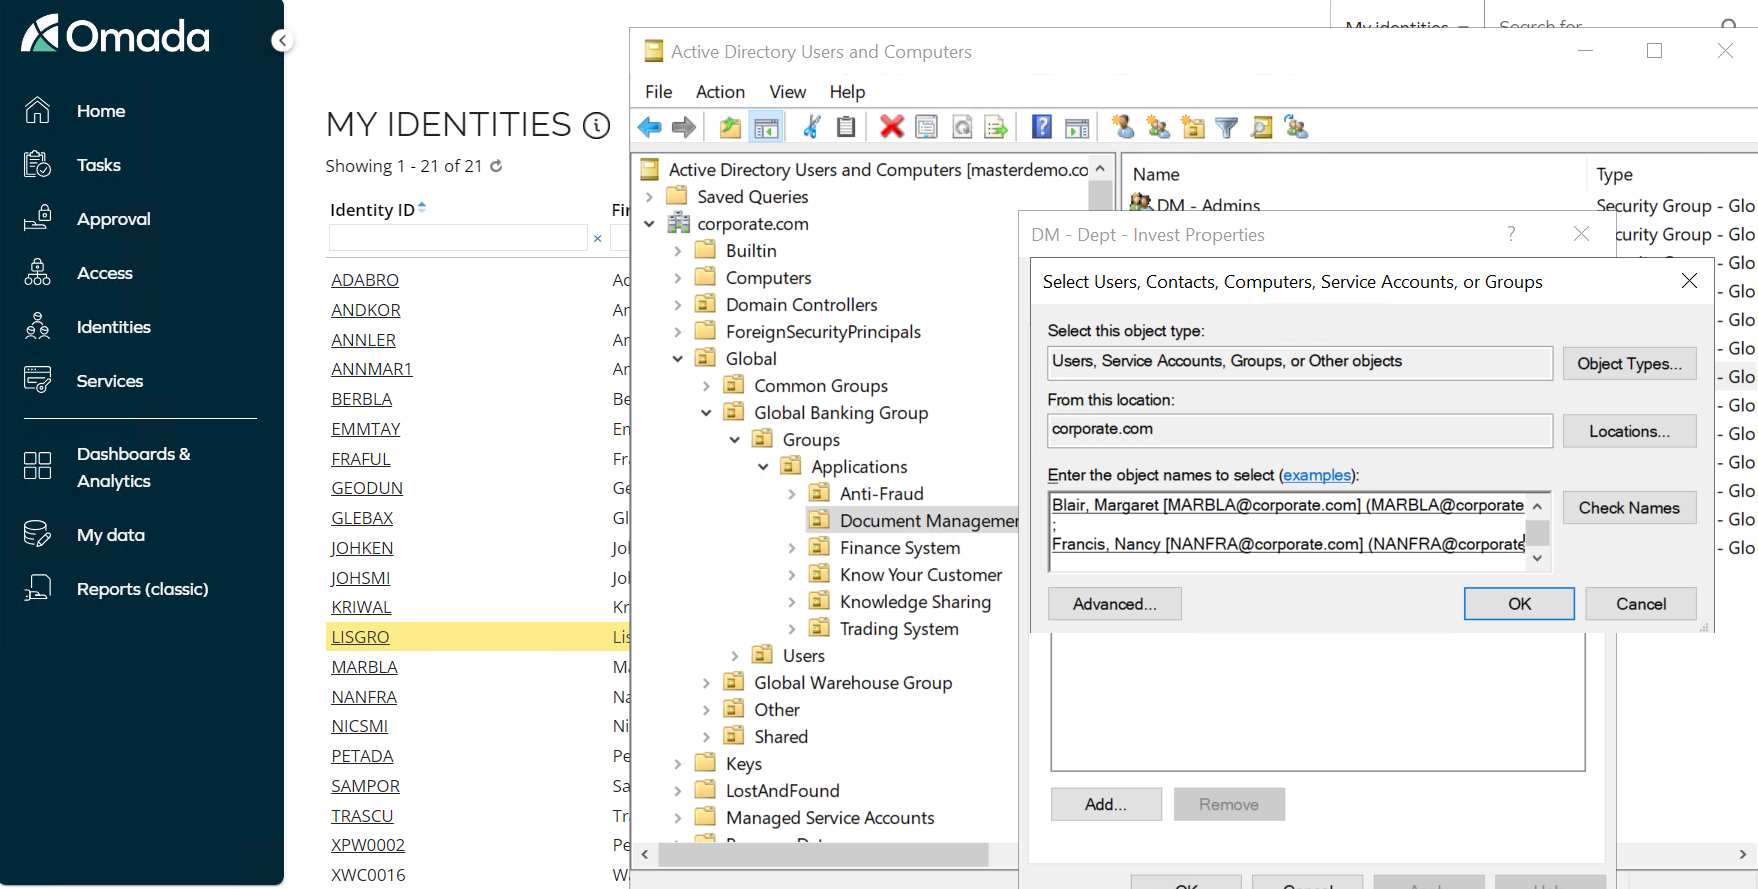Open the File menu
Image resolution: width=1758 pixels, height=889 pixels.
pyautogui.click(x=659, y=92)
